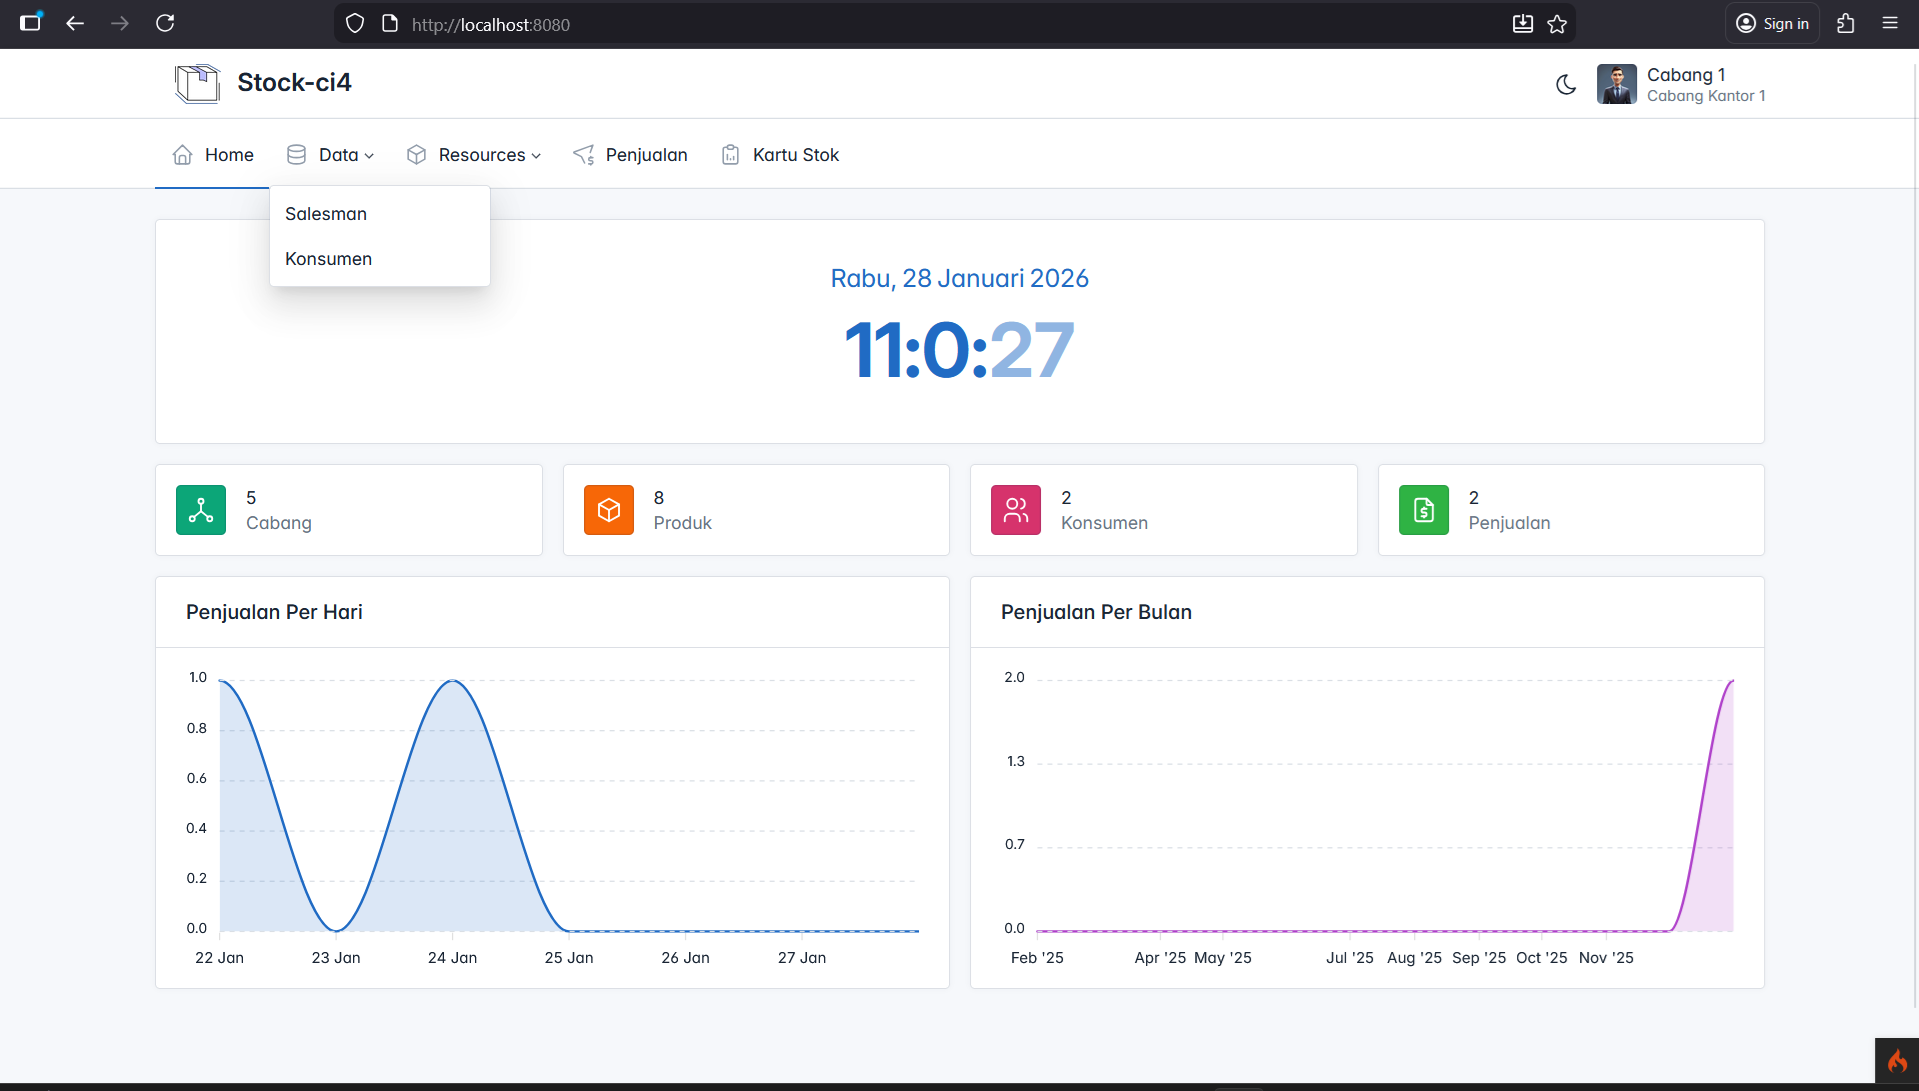The width and height of the screenshot is (1919, 1091).
Task: Click the Stock-ci4 box logo icon
Action: point(197,83)
